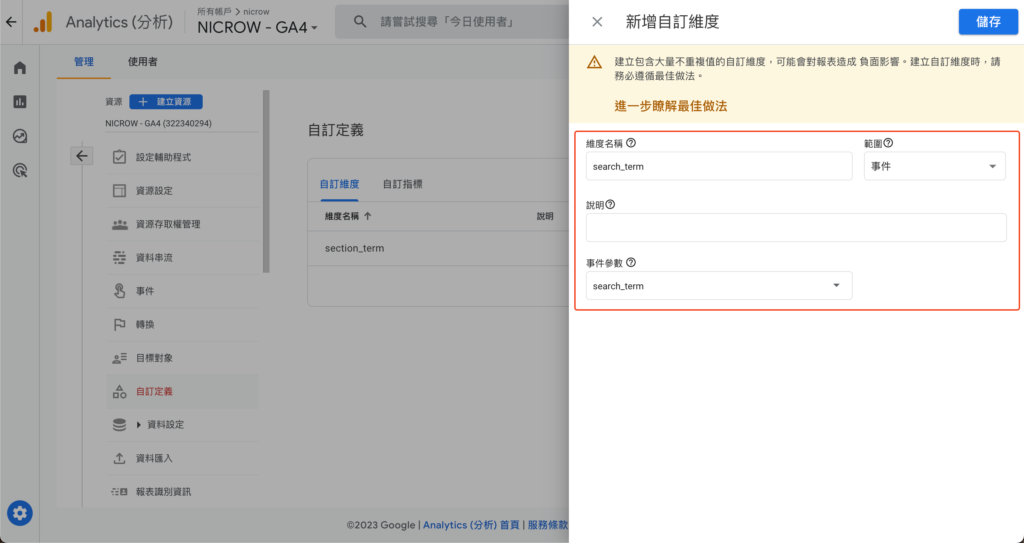
Task: Open the 範圍 scope dropdown
Action: pyautogui.click(x=935, y=166)
